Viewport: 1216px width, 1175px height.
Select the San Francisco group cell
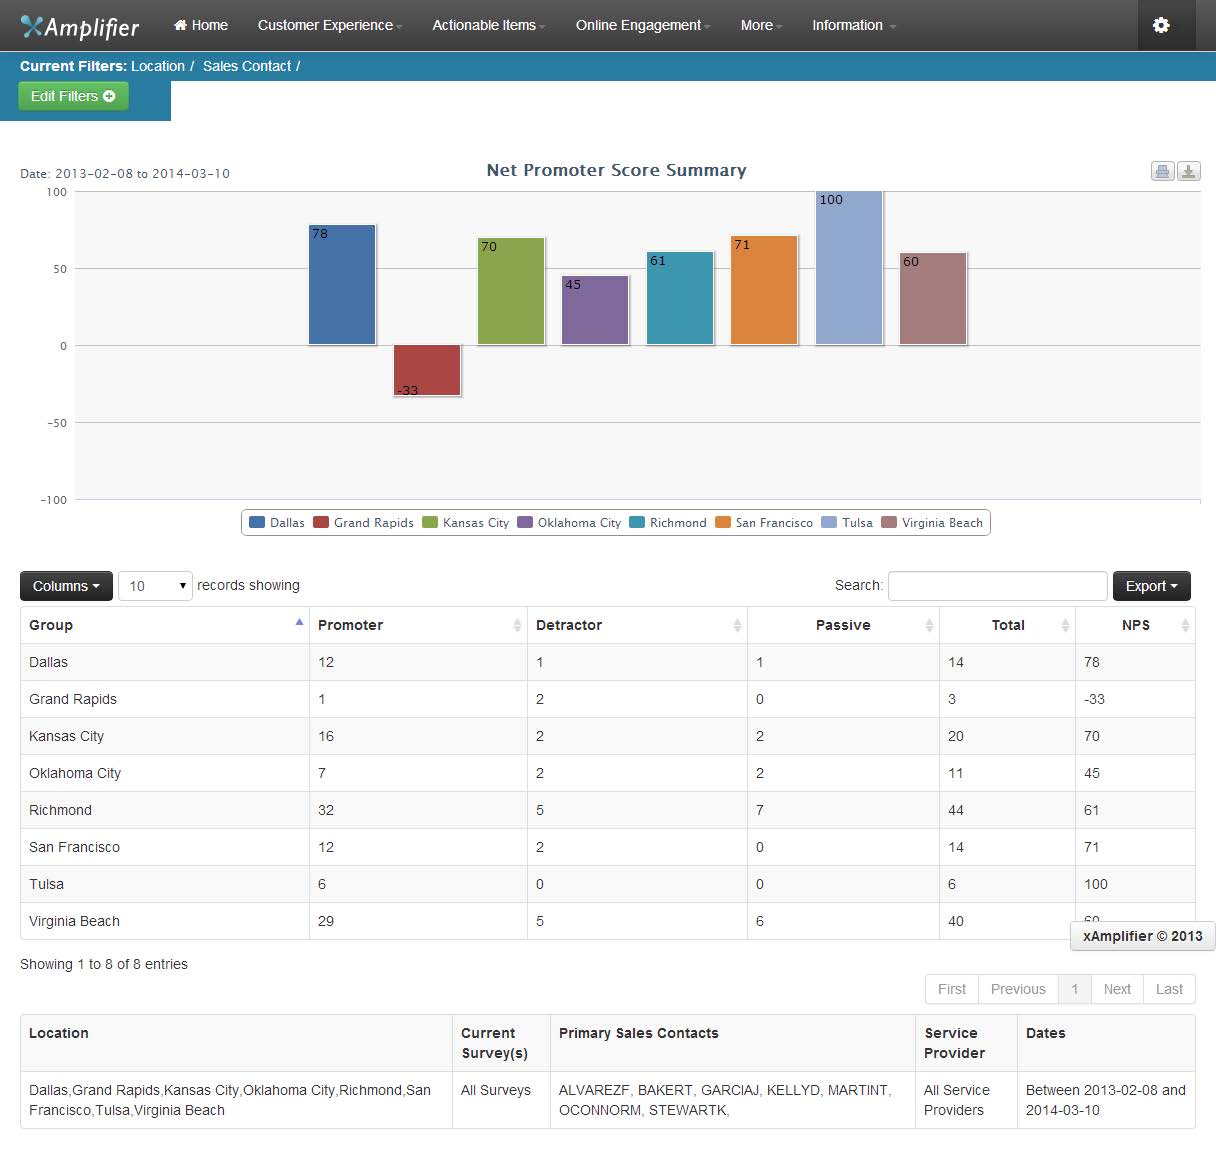click(165, 847)
